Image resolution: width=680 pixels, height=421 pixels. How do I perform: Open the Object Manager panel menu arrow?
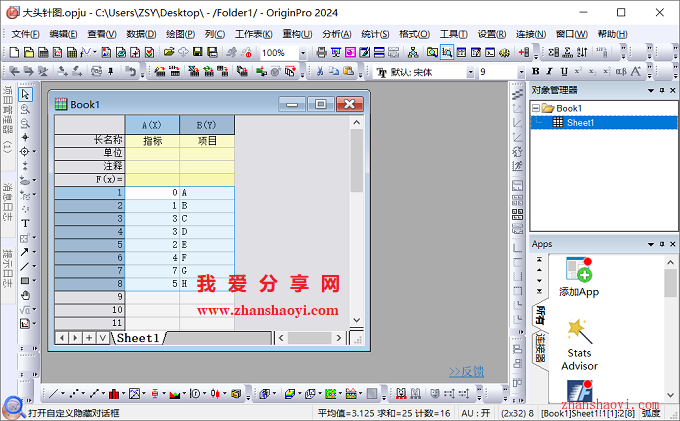[x=651, y=91]
